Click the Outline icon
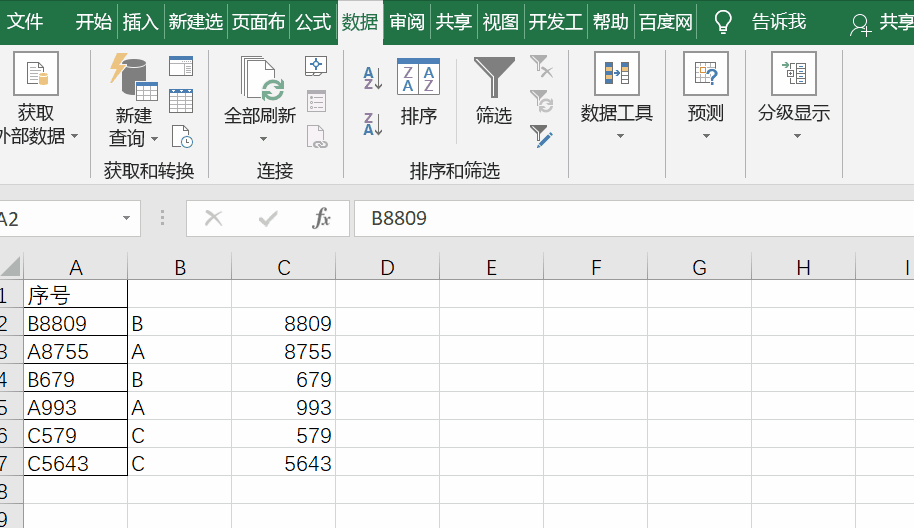The image size is (914, 528). tap(794, 73)
